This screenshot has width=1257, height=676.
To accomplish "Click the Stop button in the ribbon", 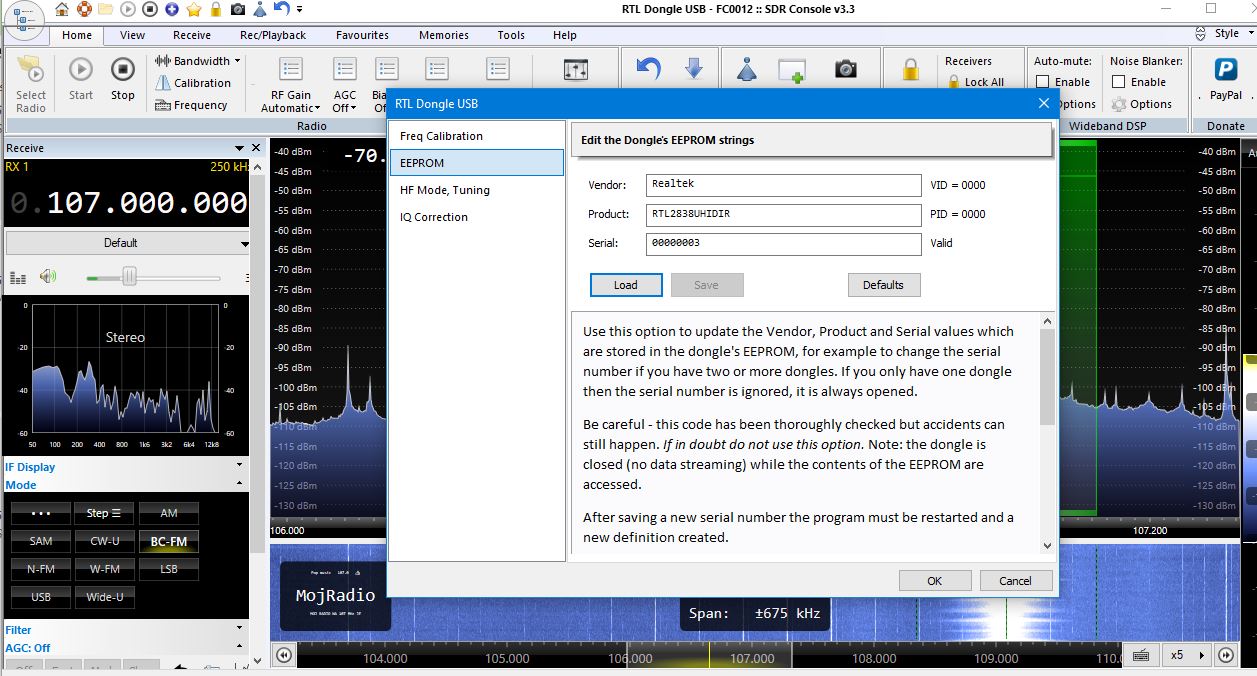I will (x=122, y=78).
